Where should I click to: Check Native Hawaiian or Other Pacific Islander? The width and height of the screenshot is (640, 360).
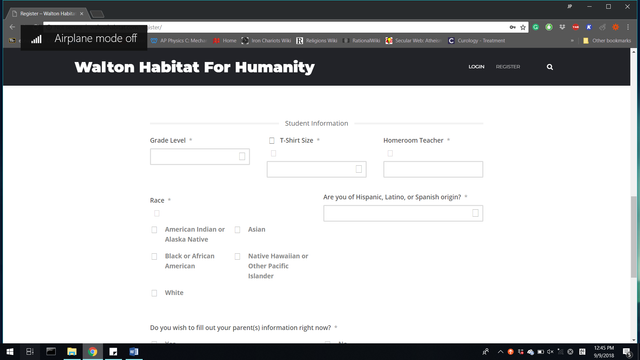coord(237,256)
